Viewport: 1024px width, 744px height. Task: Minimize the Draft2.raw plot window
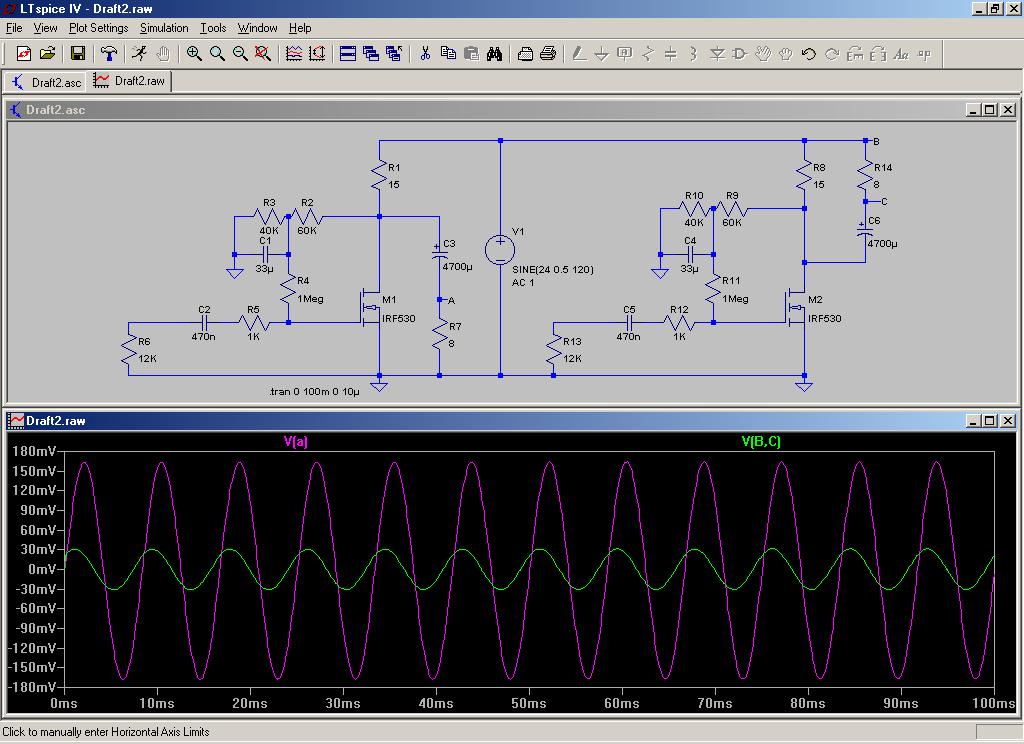coord(973,421)
